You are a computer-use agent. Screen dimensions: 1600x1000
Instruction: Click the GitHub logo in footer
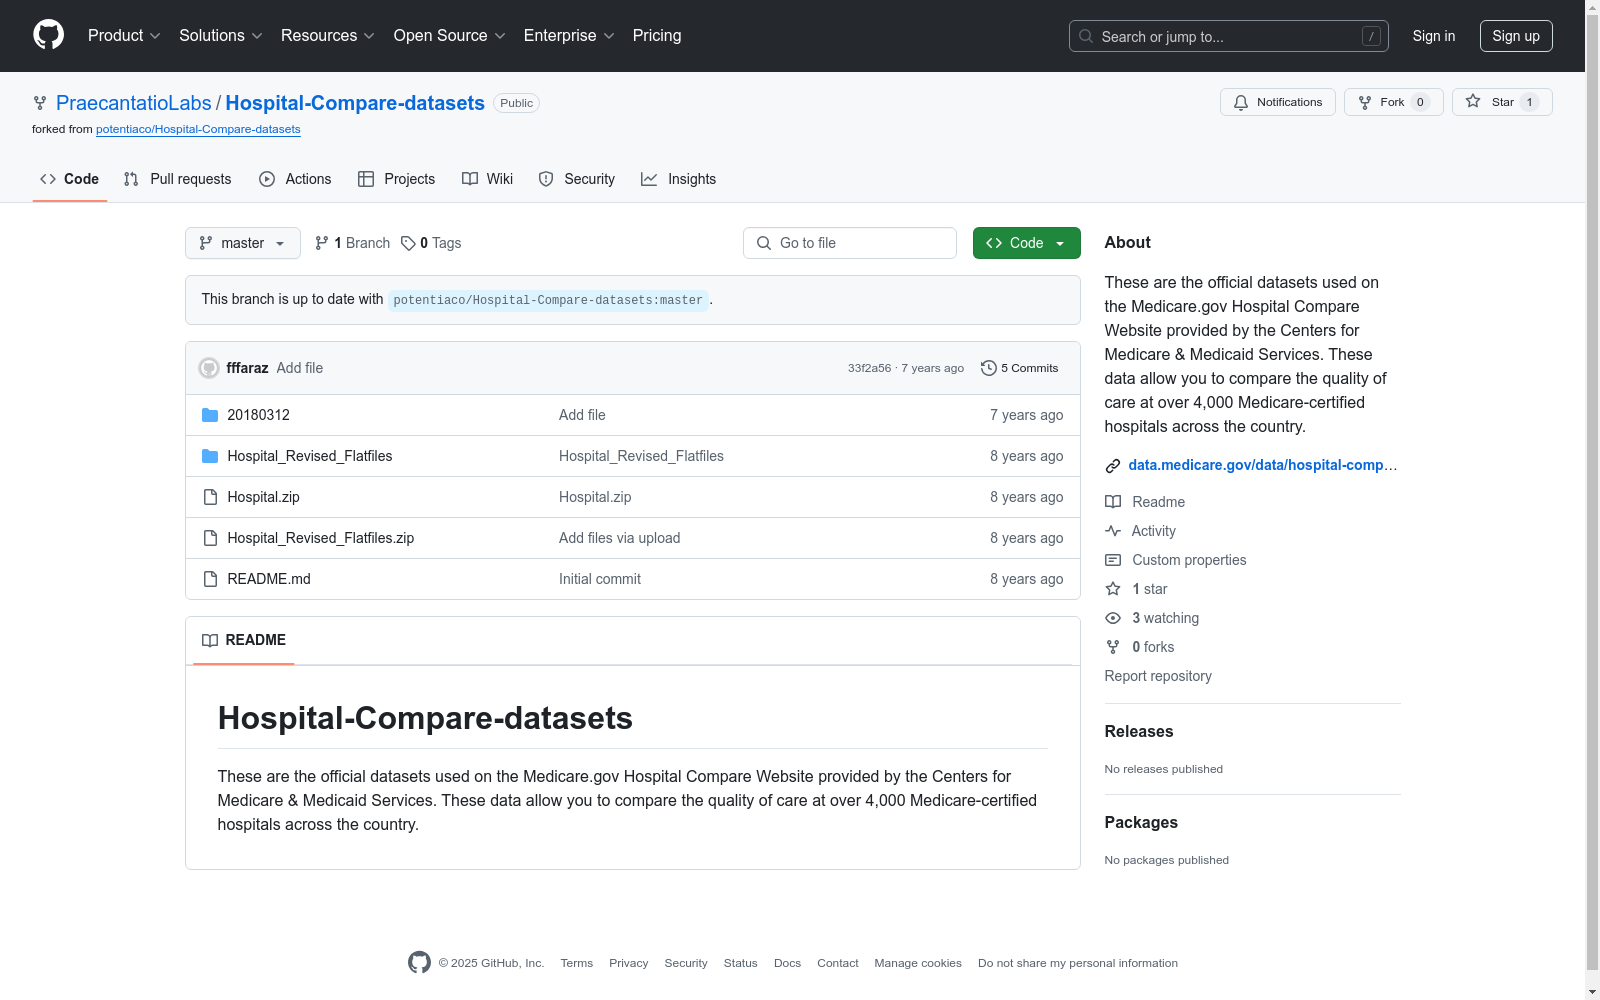pyautogui.click(x=419, y=962)
